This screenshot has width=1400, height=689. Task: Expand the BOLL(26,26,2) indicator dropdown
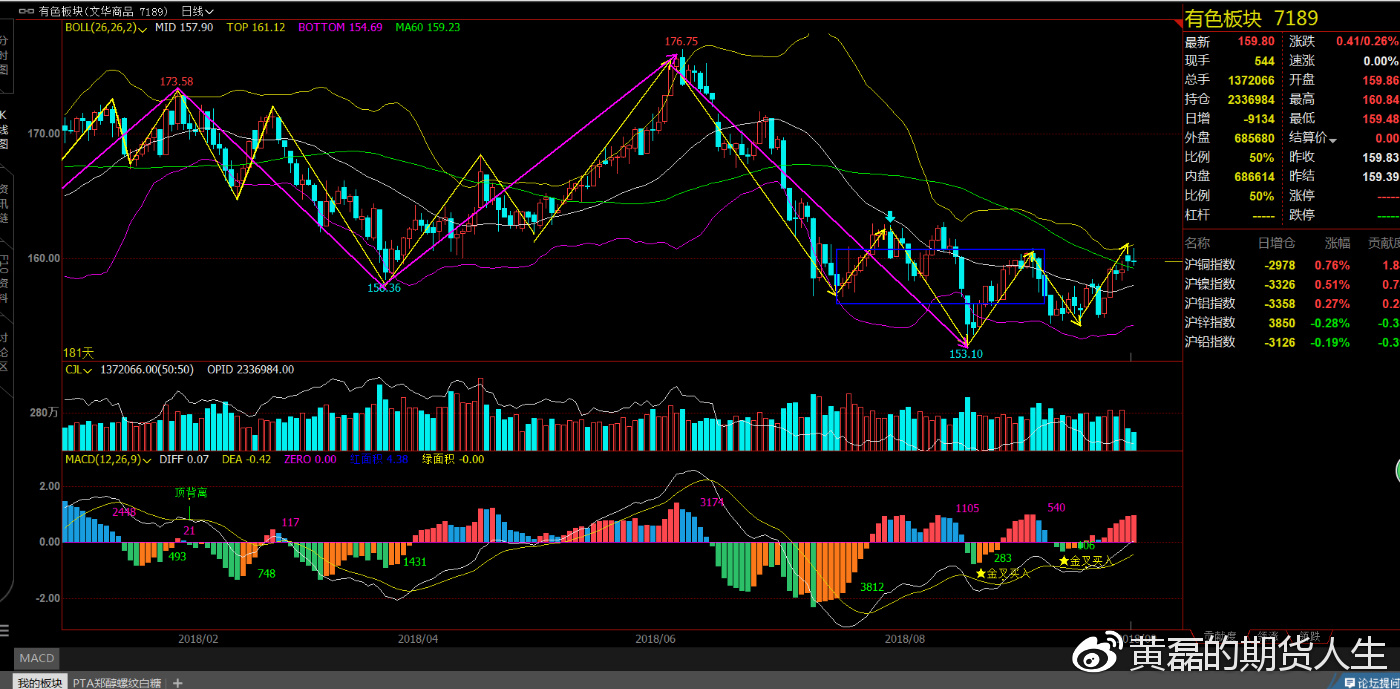pyautogui.click(x=106, y=27)
